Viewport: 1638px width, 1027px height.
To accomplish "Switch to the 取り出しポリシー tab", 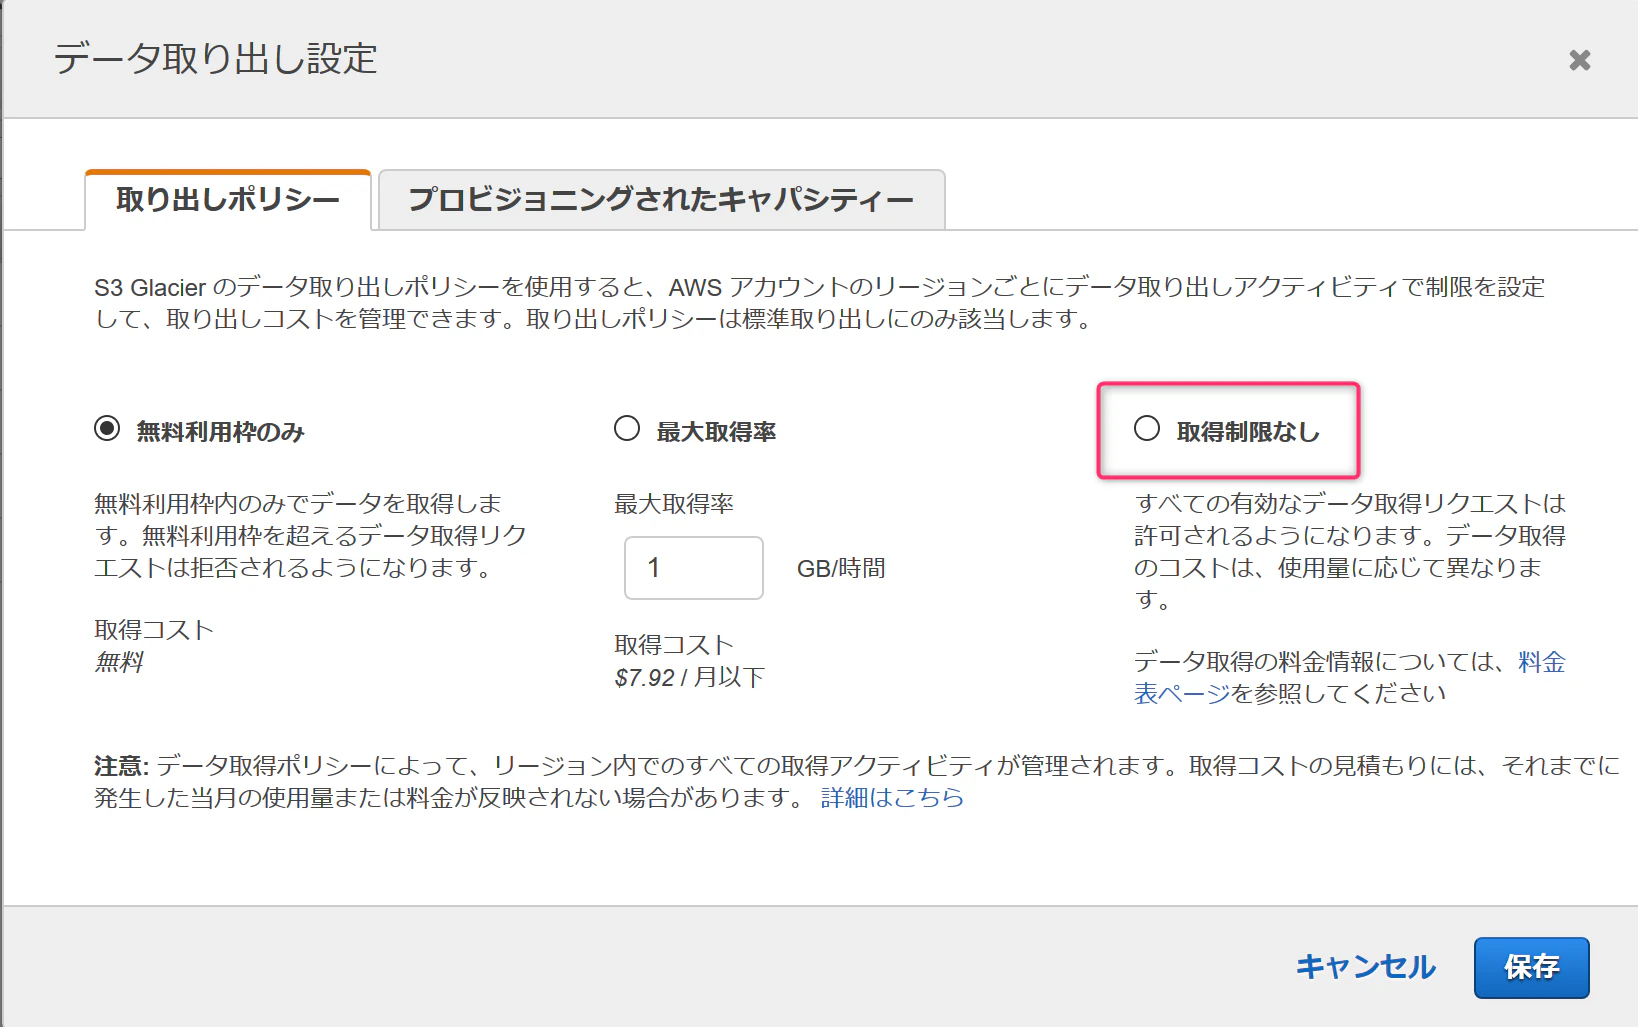I will 228,200.
